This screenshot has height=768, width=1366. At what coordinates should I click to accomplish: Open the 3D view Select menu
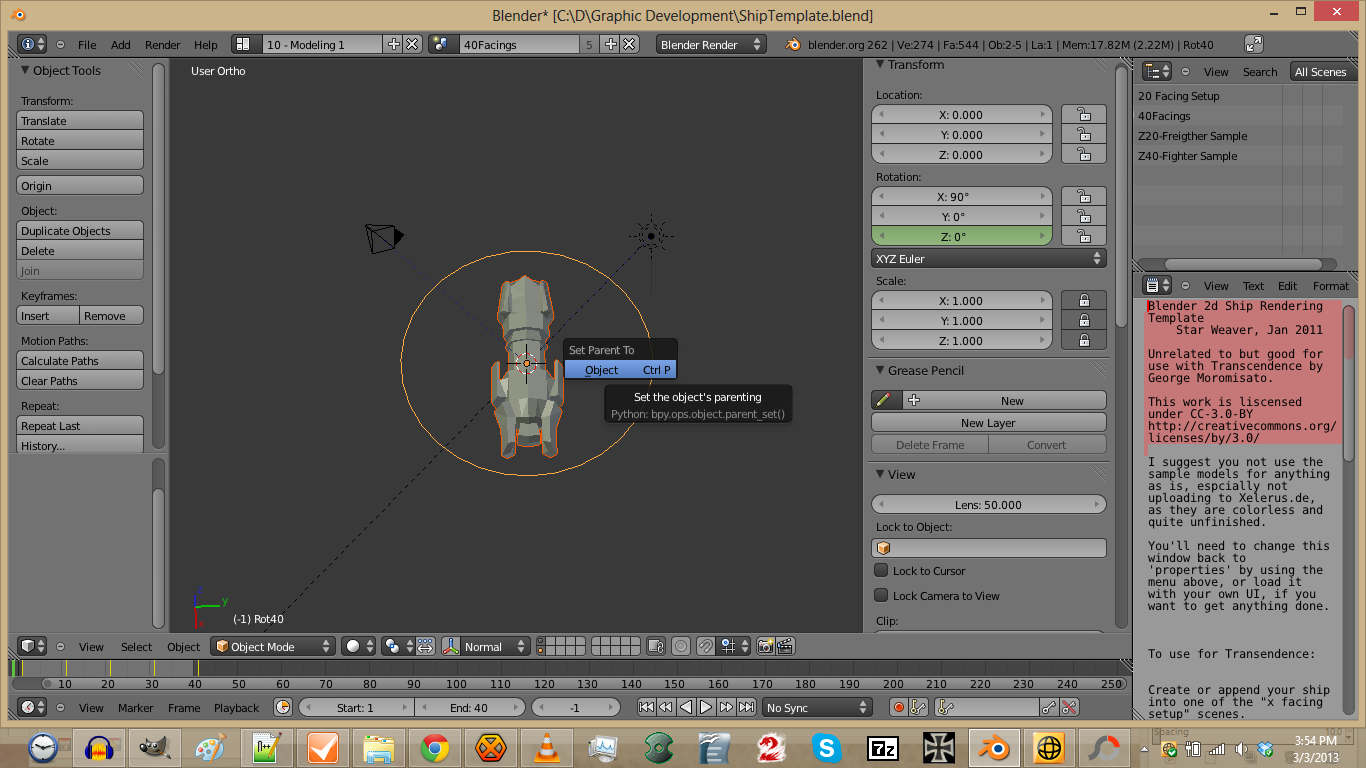[137, 647]
